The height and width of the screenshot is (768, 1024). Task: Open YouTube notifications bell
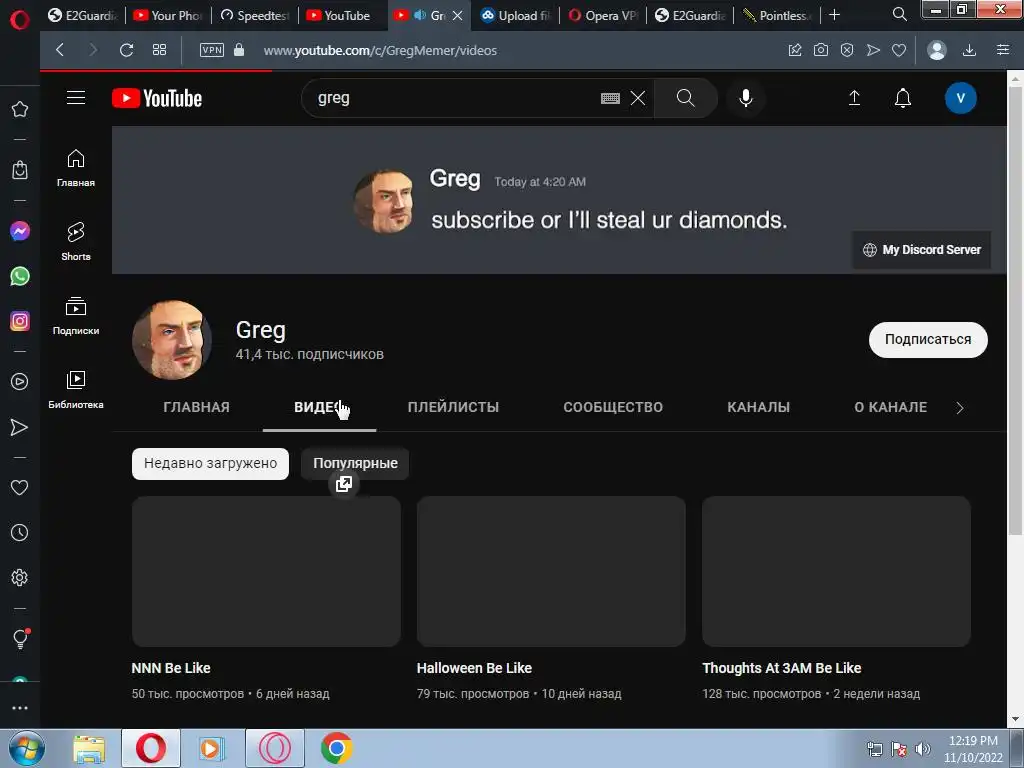pos(903,98)
